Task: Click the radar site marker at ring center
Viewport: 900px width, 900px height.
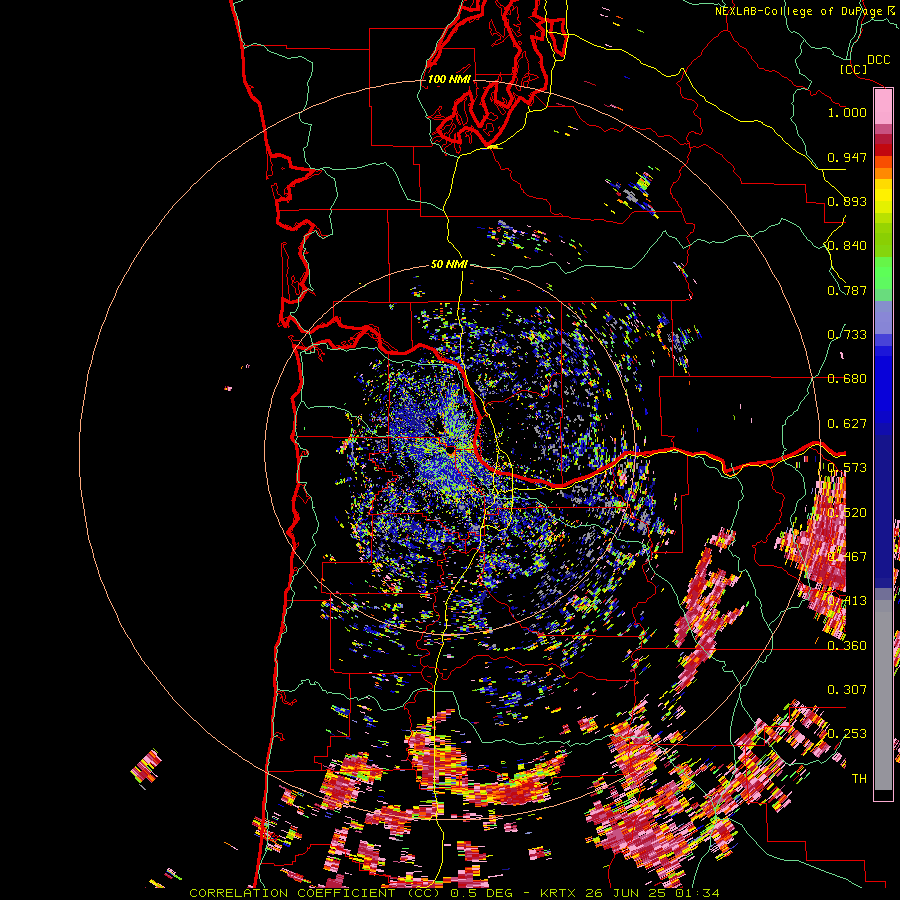Action: 451,451
